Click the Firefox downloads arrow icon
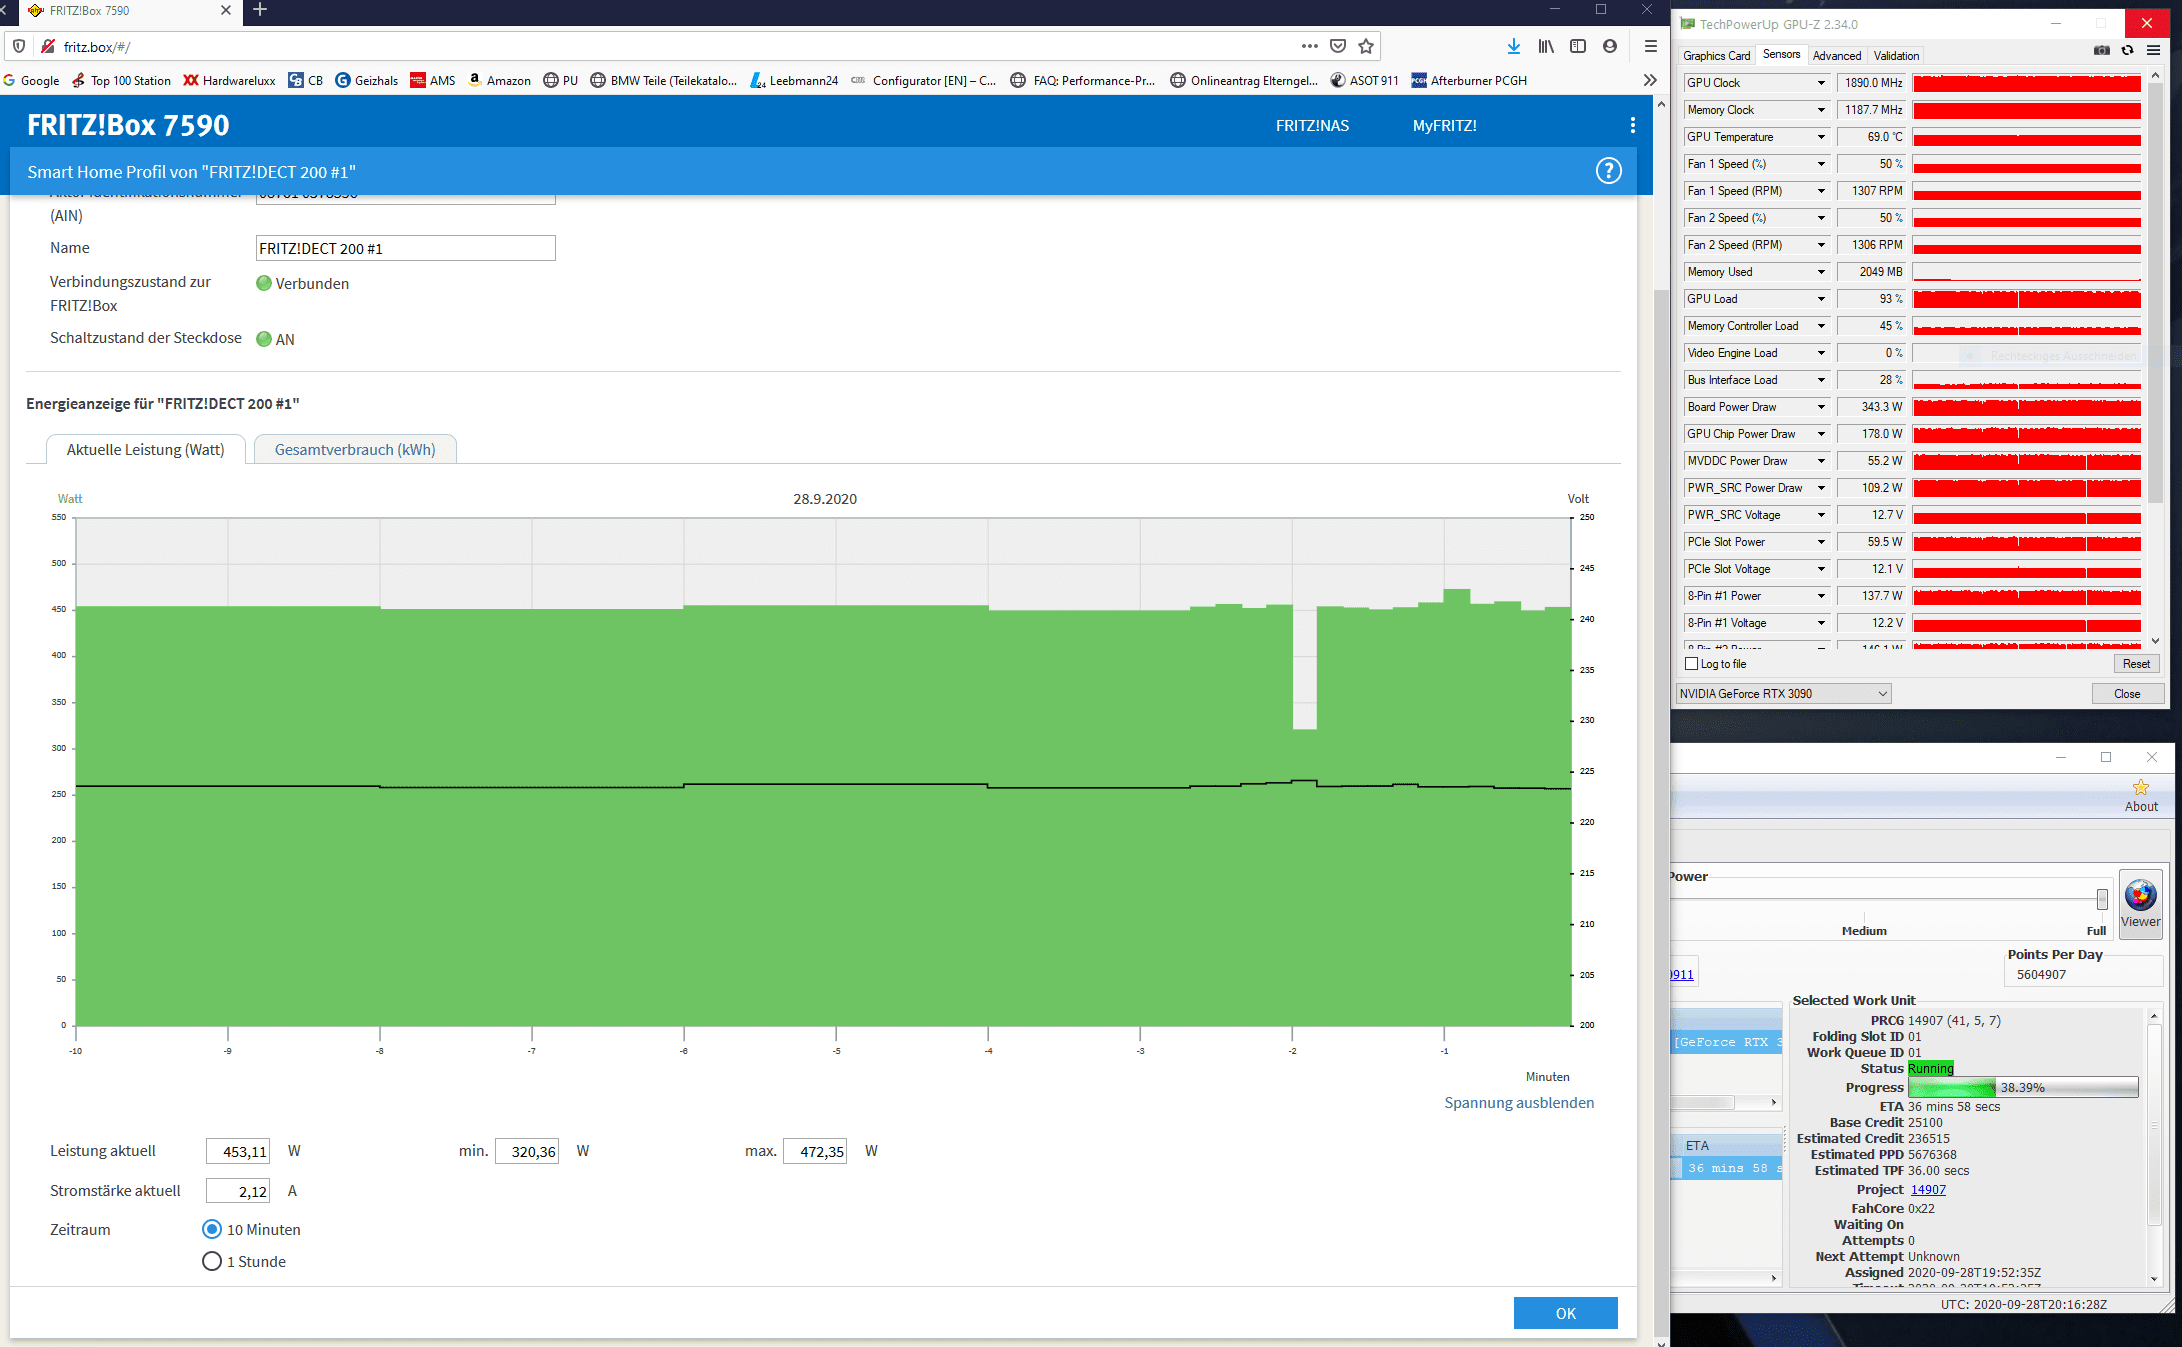This screenshot has height=1347, width=2182. 1513,46
